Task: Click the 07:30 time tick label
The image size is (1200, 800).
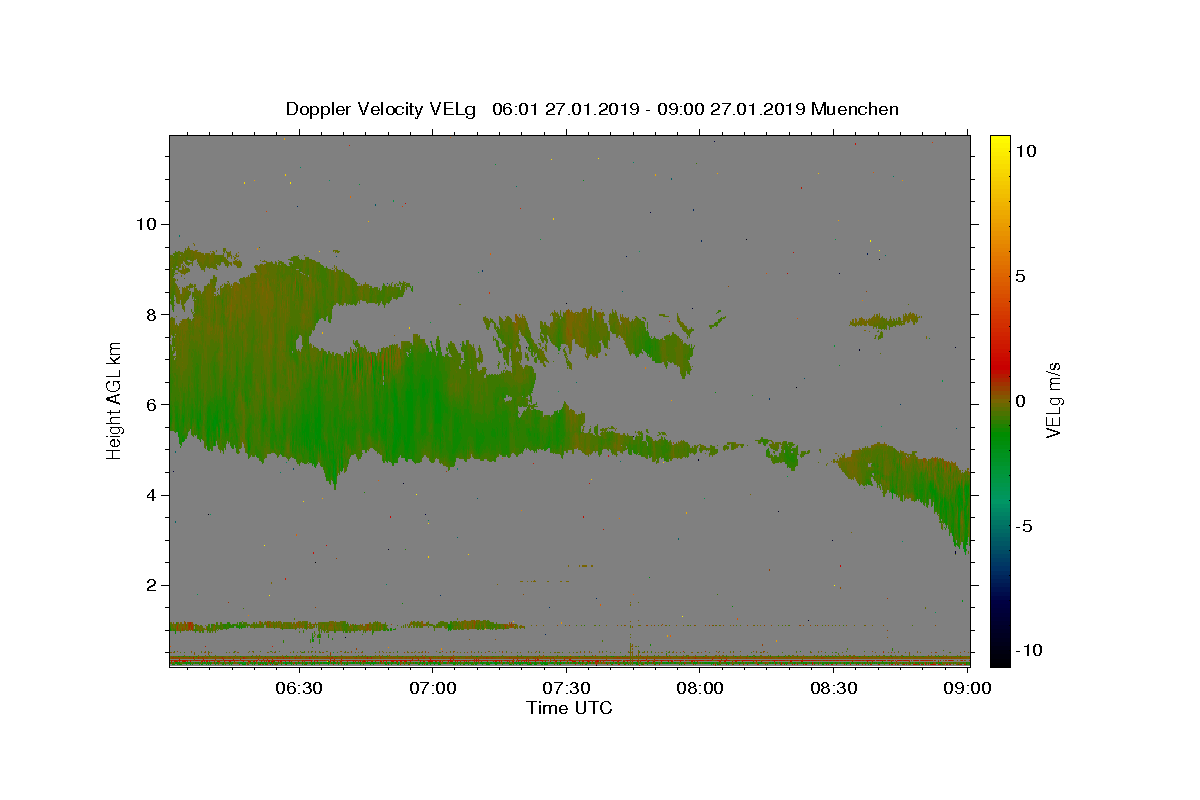Action: [x=567, y=689]
